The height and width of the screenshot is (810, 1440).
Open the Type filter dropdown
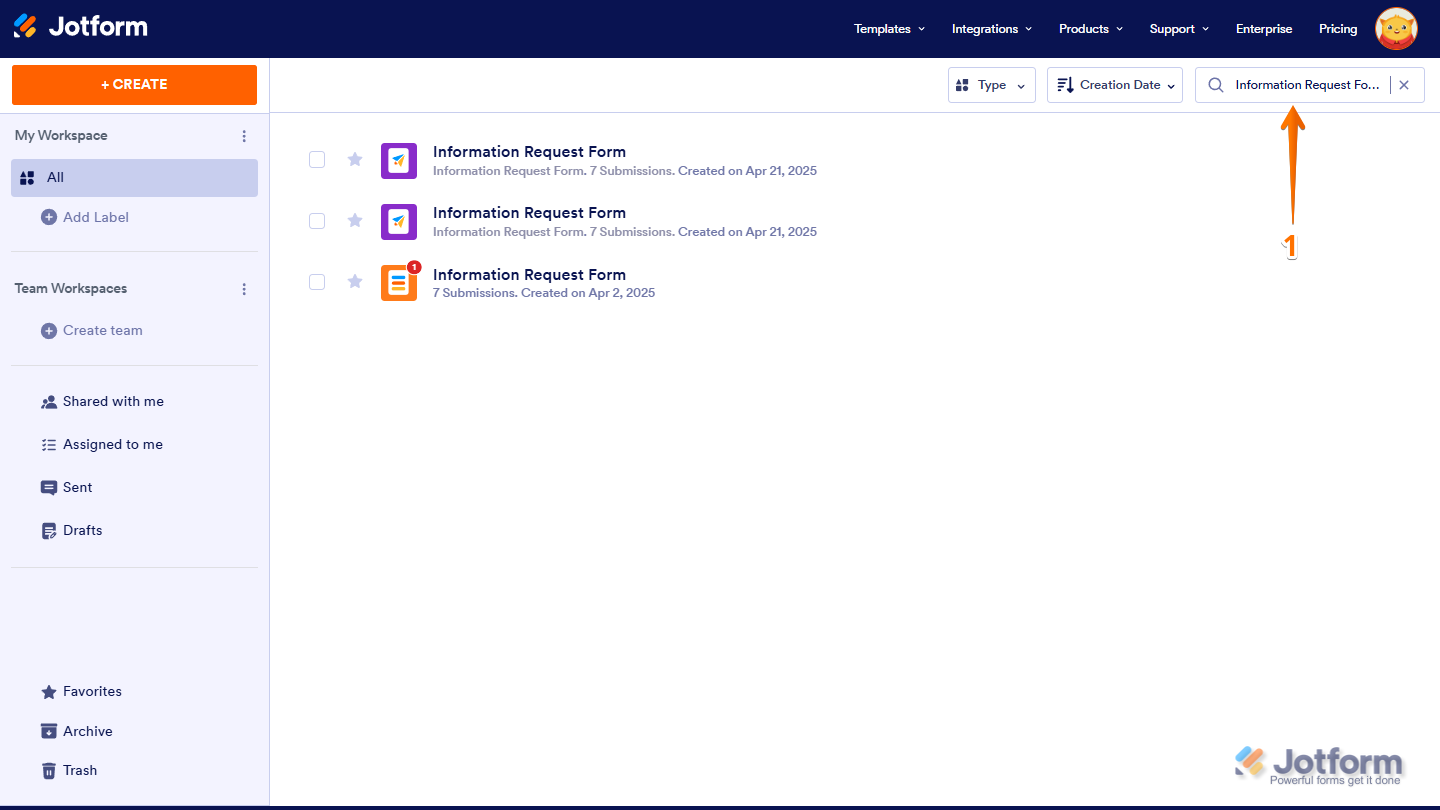pyautogui.click(x=991, y=85)
